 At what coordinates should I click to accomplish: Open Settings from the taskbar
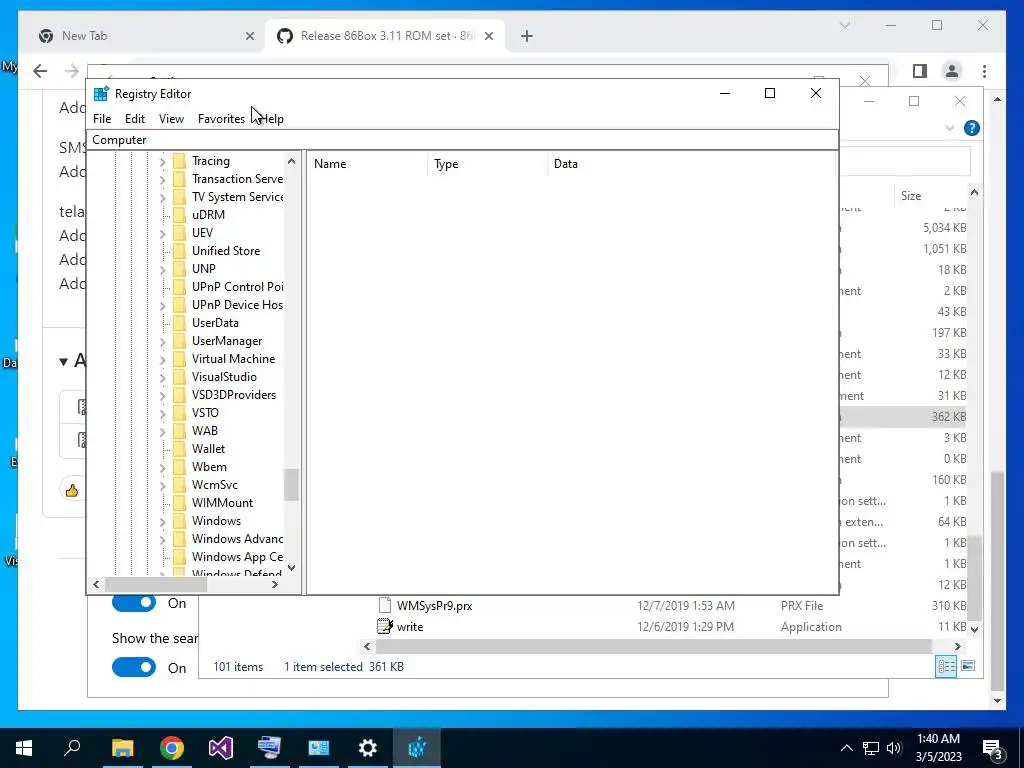coord(368,748)
